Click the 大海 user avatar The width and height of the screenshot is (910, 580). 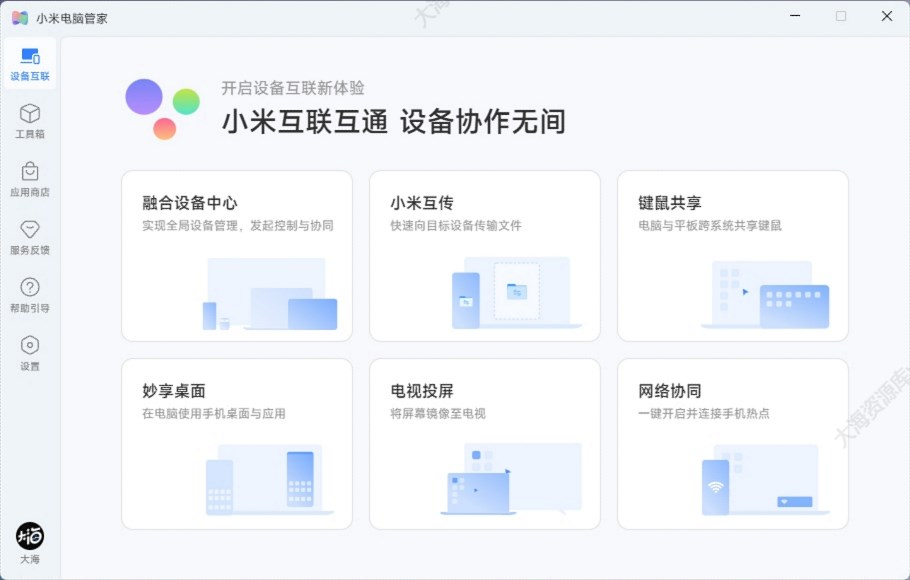point(30,536)
